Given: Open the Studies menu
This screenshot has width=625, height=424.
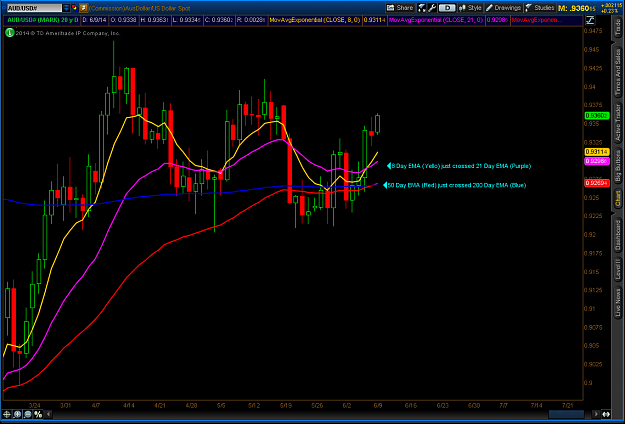Looking at the screenshot, I should (x=540, y=8).
